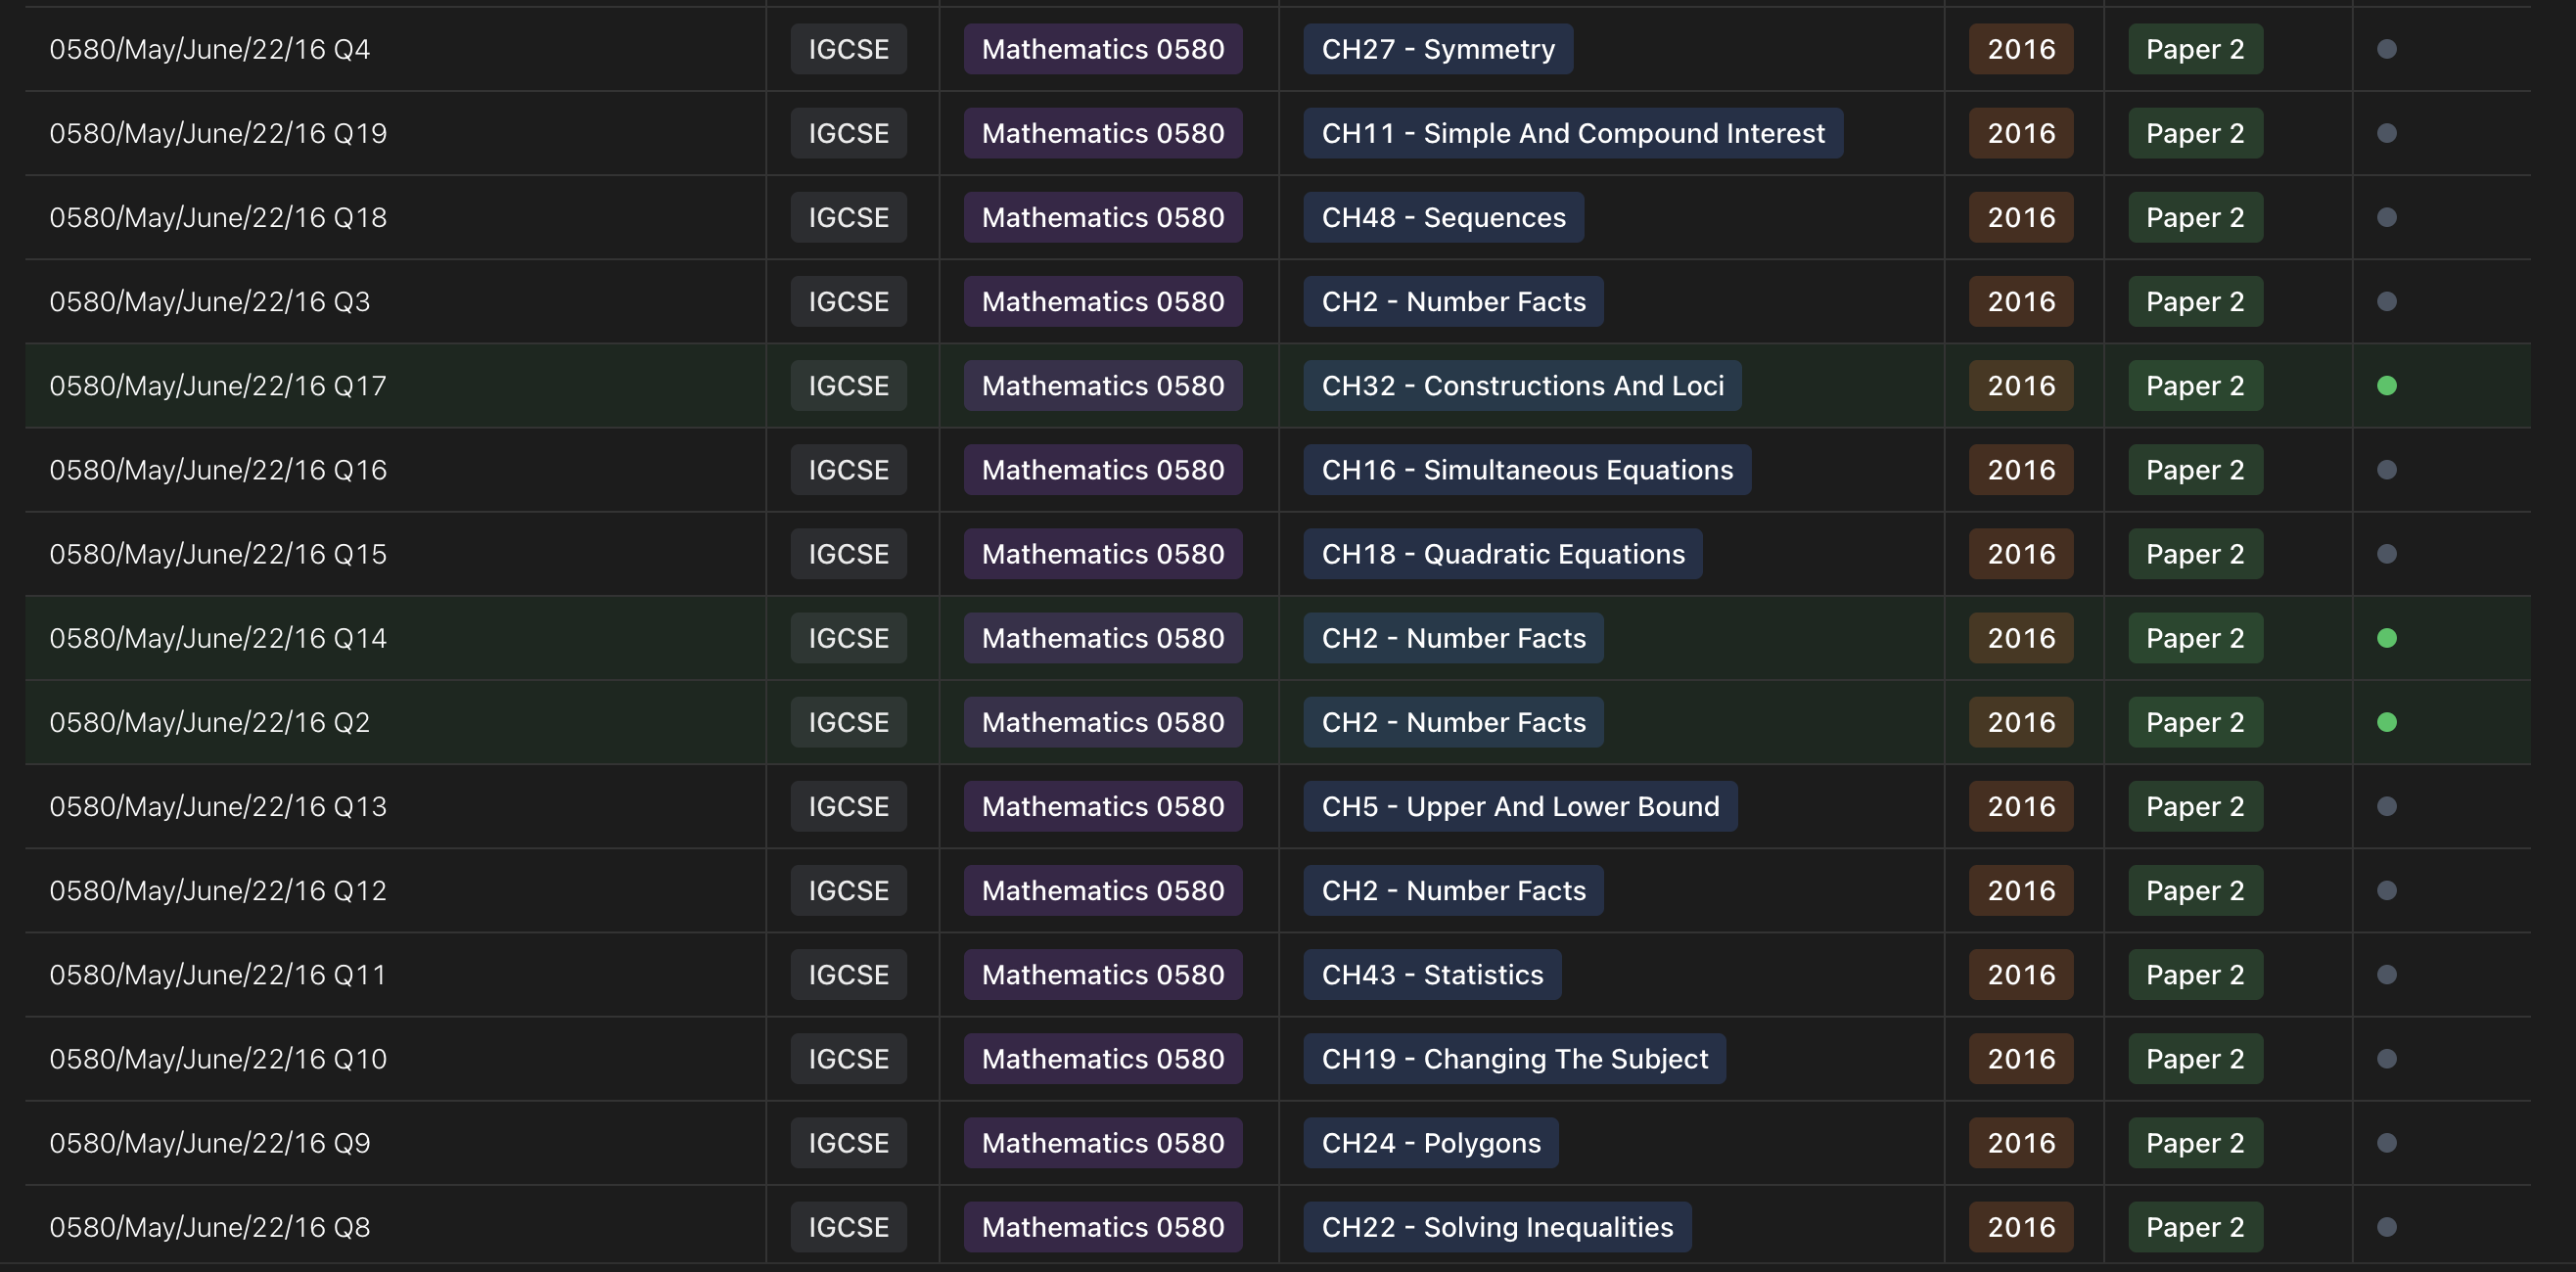Toggle the completion dot for Q2
This screenshot has width=2576, height=1272.
(2389, 721)
